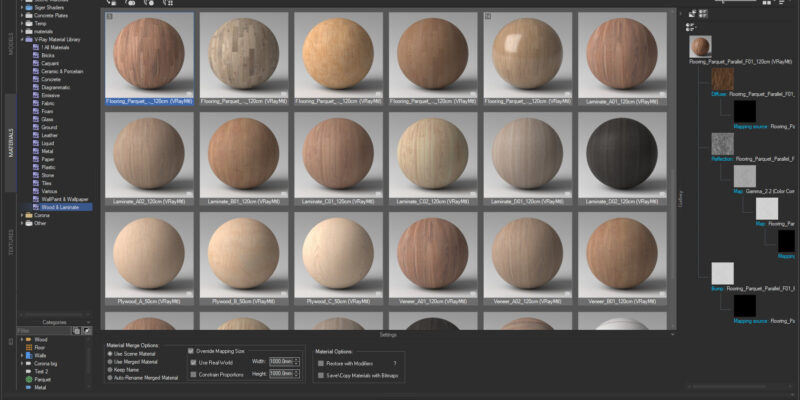Expand the Walls category in Categories list
The width and height of the screenshot is (800, 400).
click(22, 355)
